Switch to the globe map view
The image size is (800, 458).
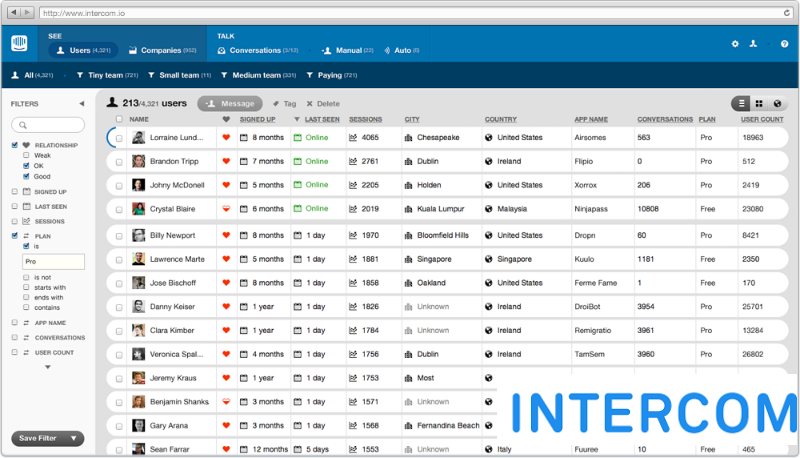[777, 103]
